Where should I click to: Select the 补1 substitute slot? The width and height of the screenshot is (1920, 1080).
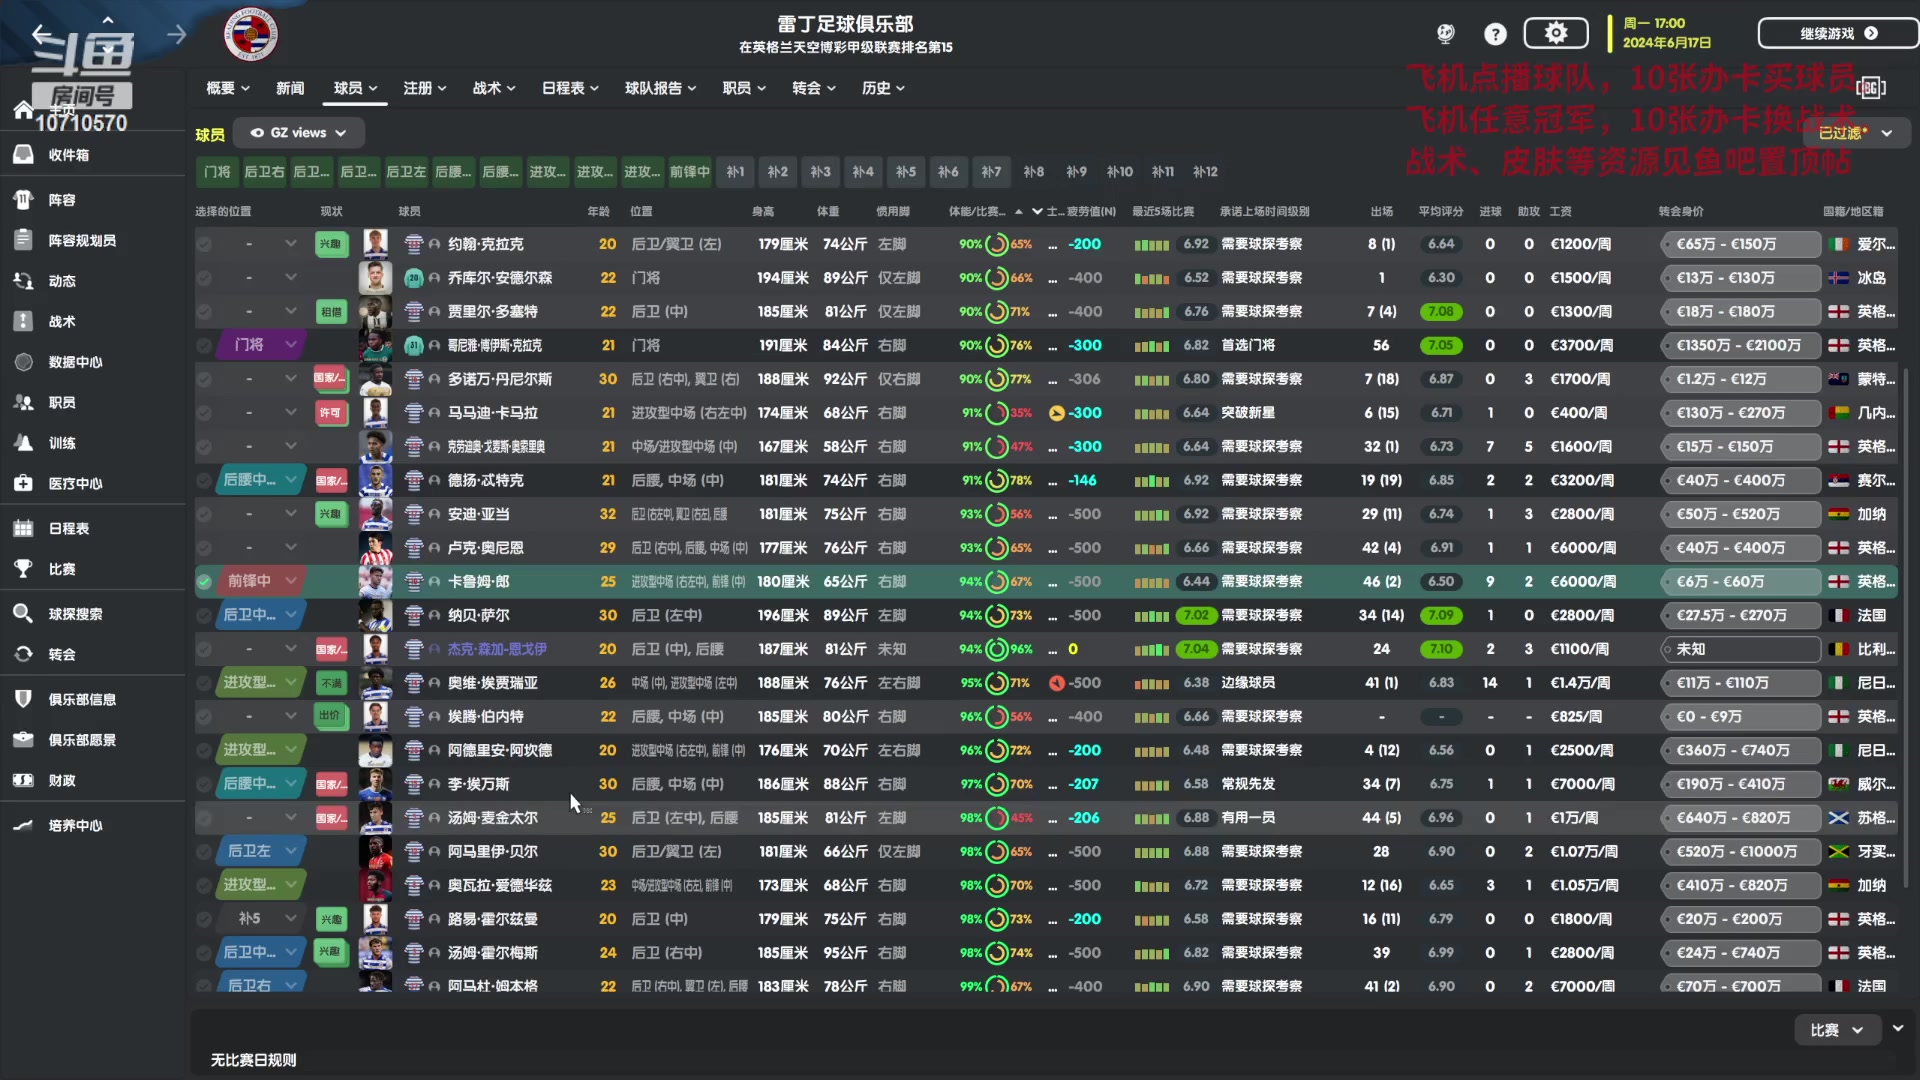735,172
